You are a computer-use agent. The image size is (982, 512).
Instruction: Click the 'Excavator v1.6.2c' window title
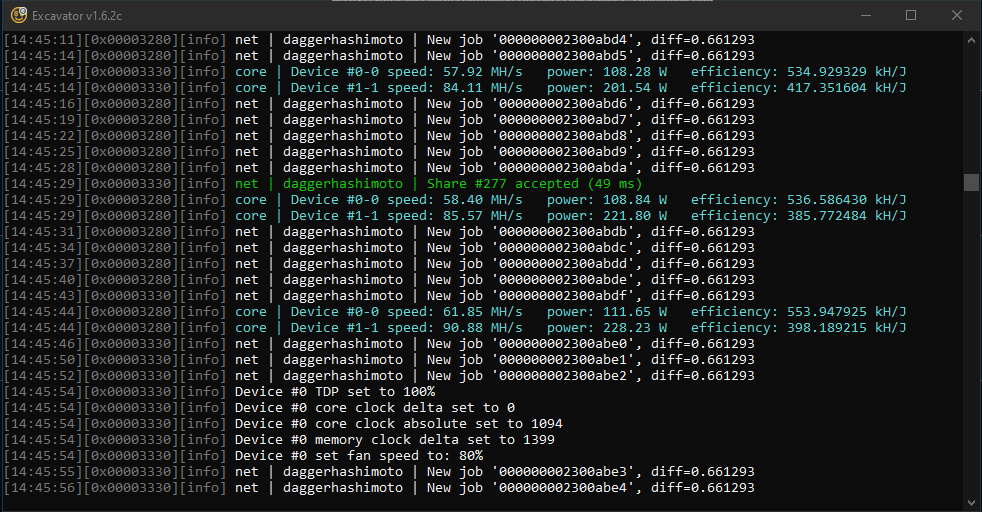[77, 15]
